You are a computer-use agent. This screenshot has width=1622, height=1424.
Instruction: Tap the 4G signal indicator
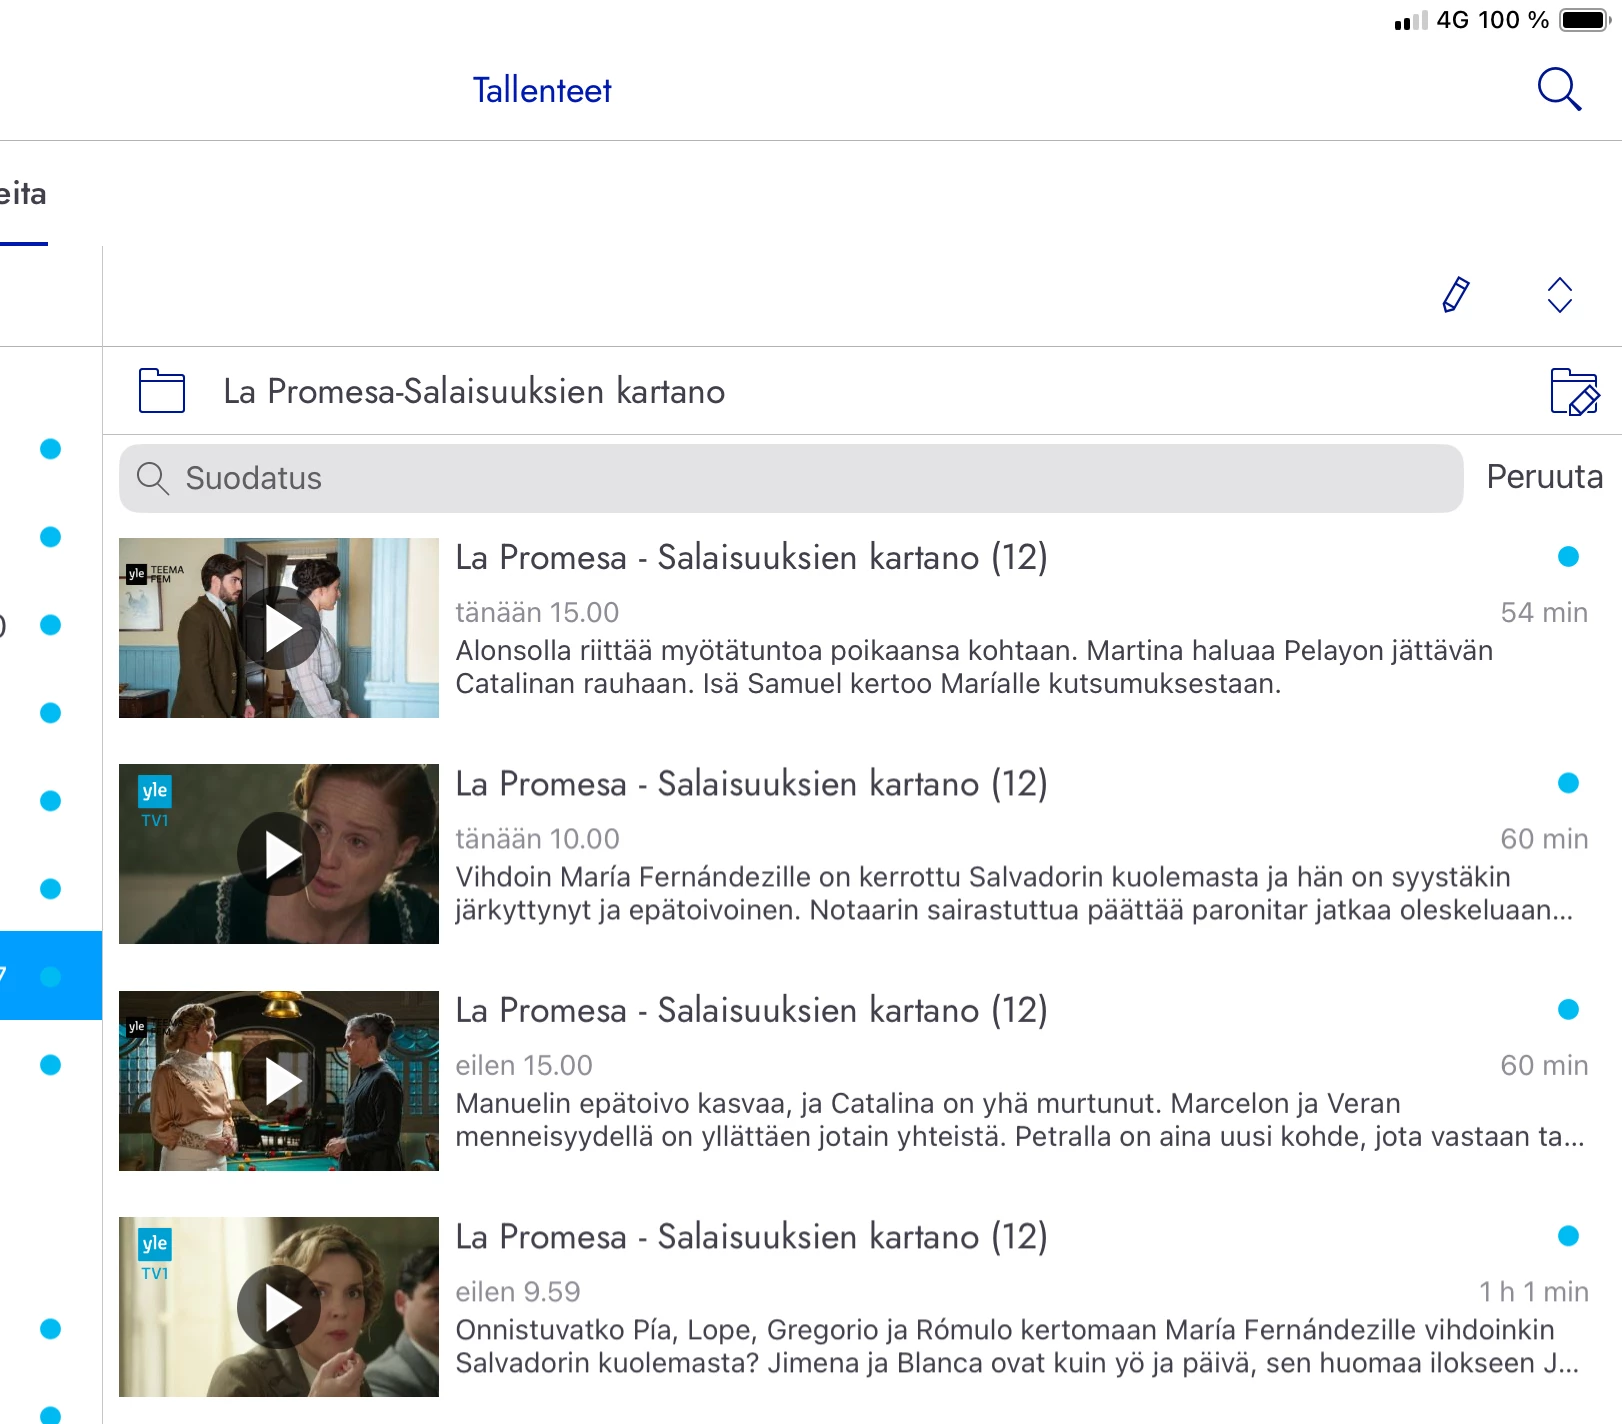(1432, 20)
